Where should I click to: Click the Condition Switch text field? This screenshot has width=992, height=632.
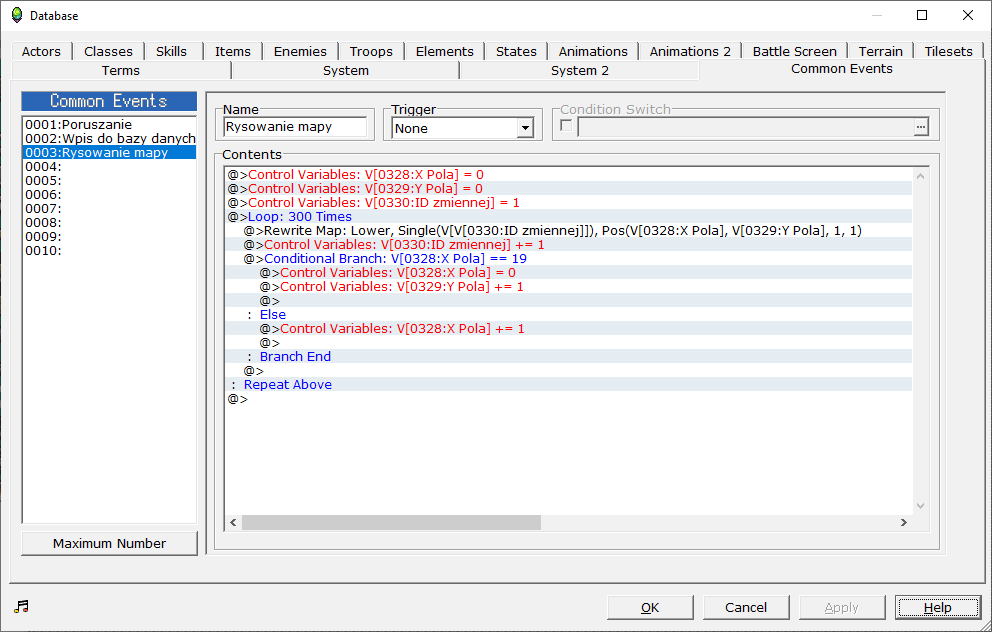click(745, 127)
